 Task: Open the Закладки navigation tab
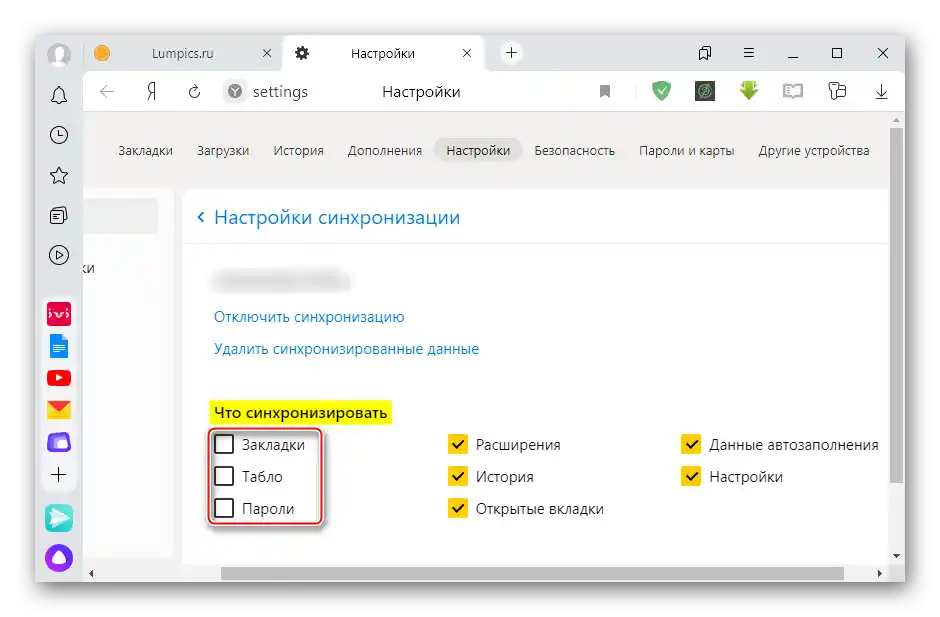tap(146, 151)
